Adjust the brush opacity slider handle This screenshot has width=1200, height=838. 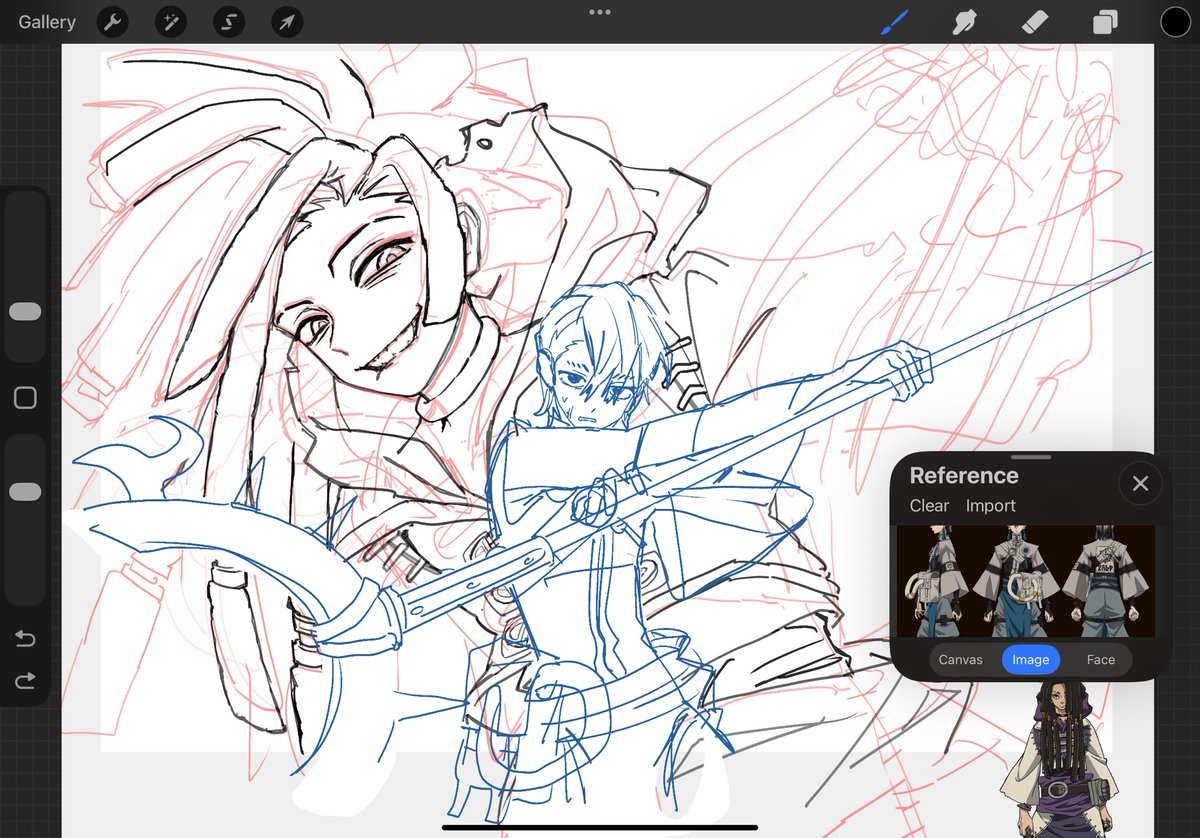coord(25,492)
